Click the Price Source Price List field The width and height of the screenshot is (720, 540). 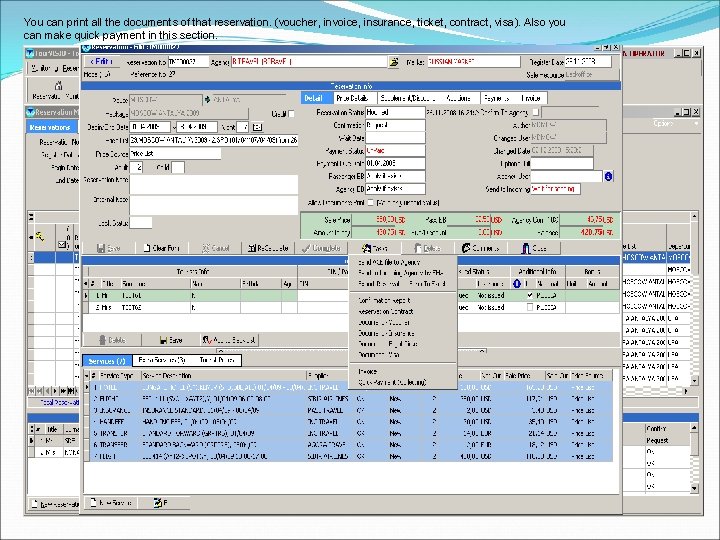click(175, 154)
